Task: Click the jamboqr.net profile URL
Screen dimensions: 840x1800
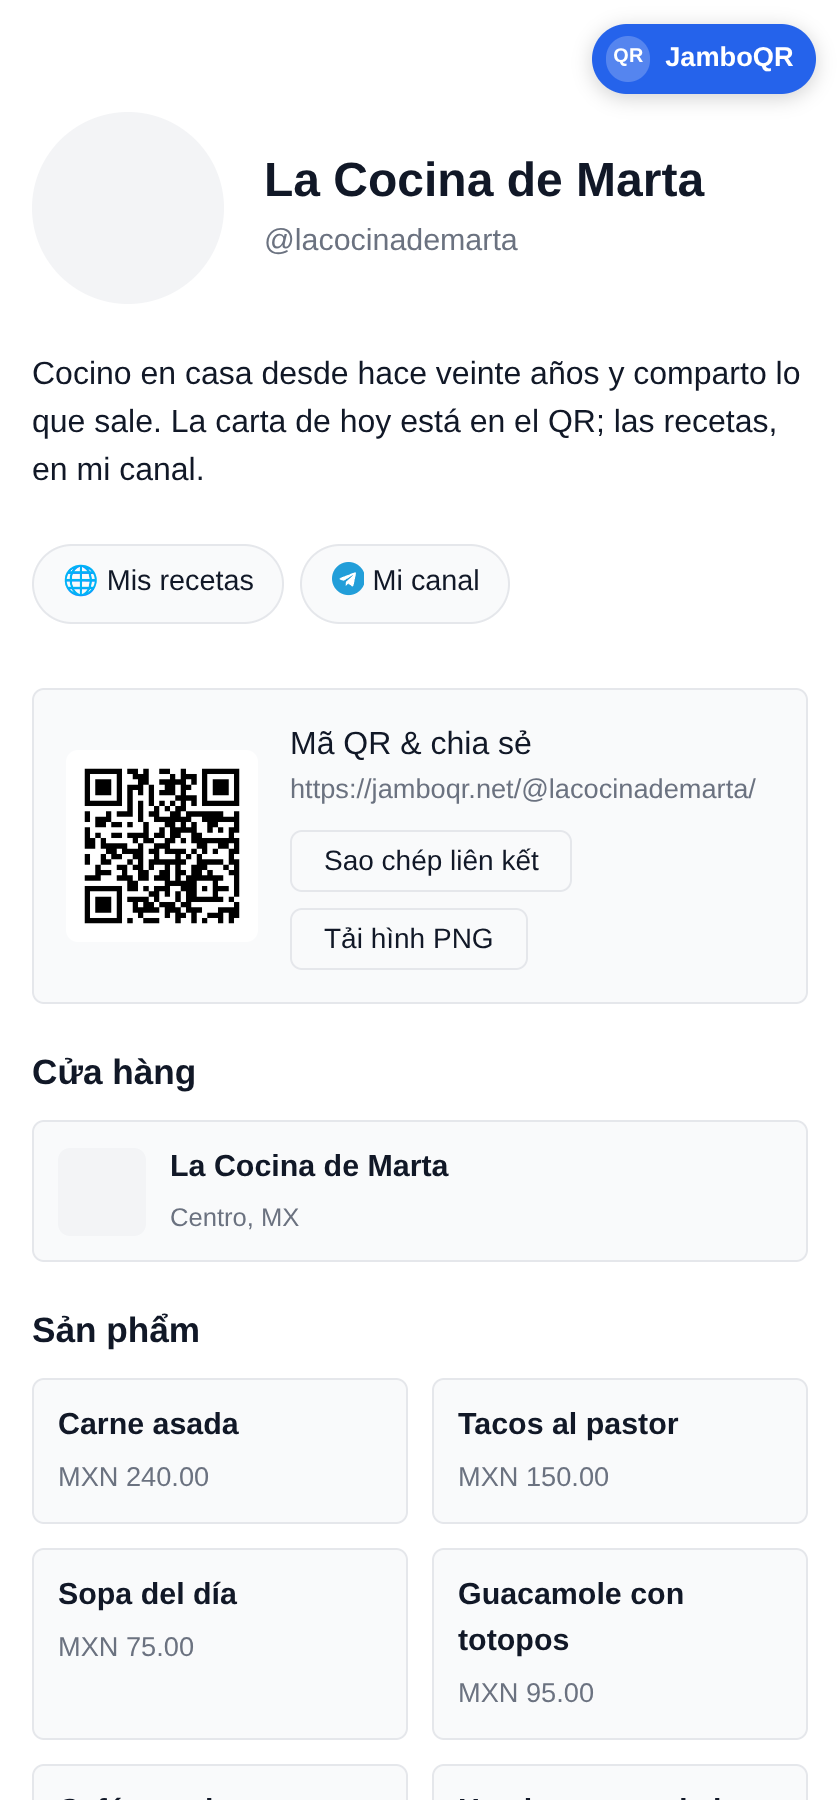Action: [523, 789]
